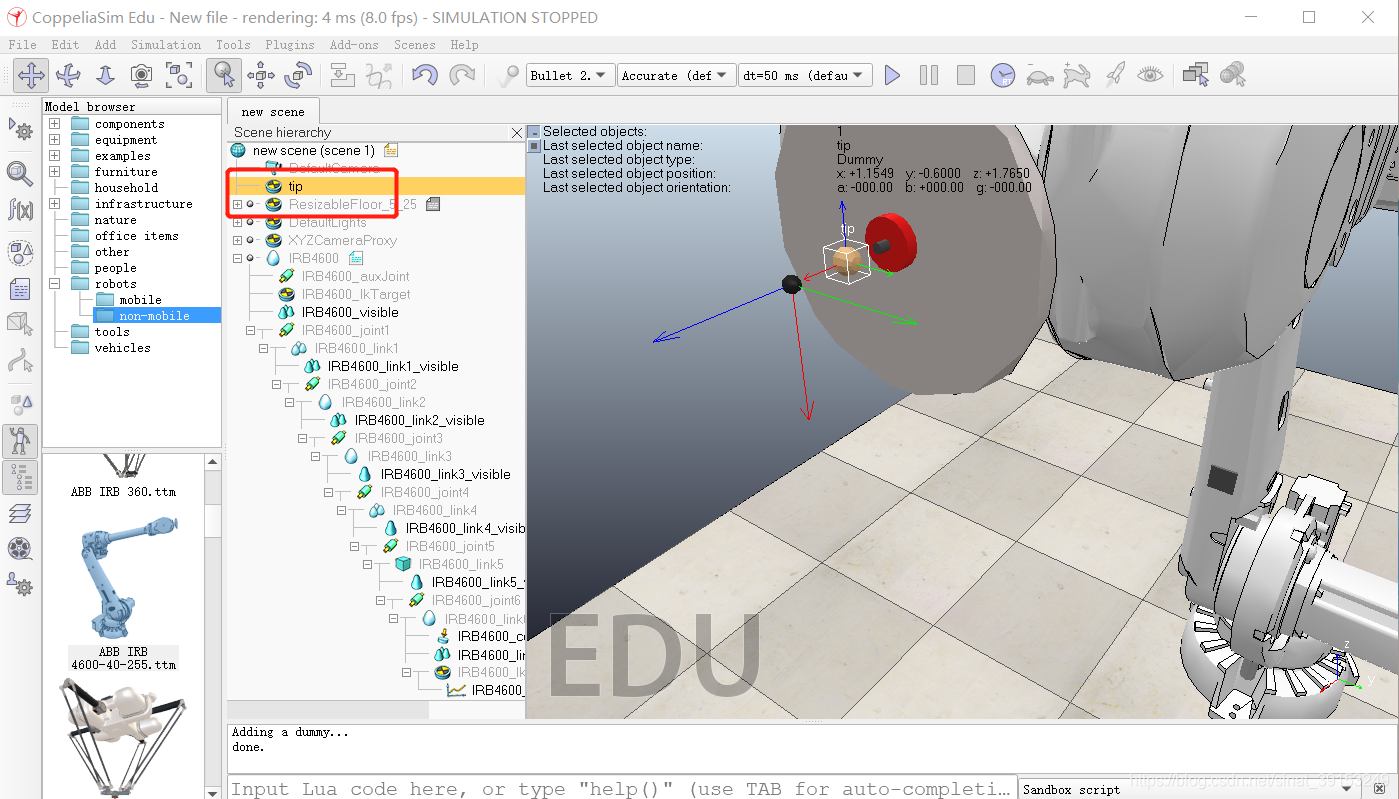Toggle the scene hierarchy sidebar icon
The image size is (1399, 799).
coord(20,477)
